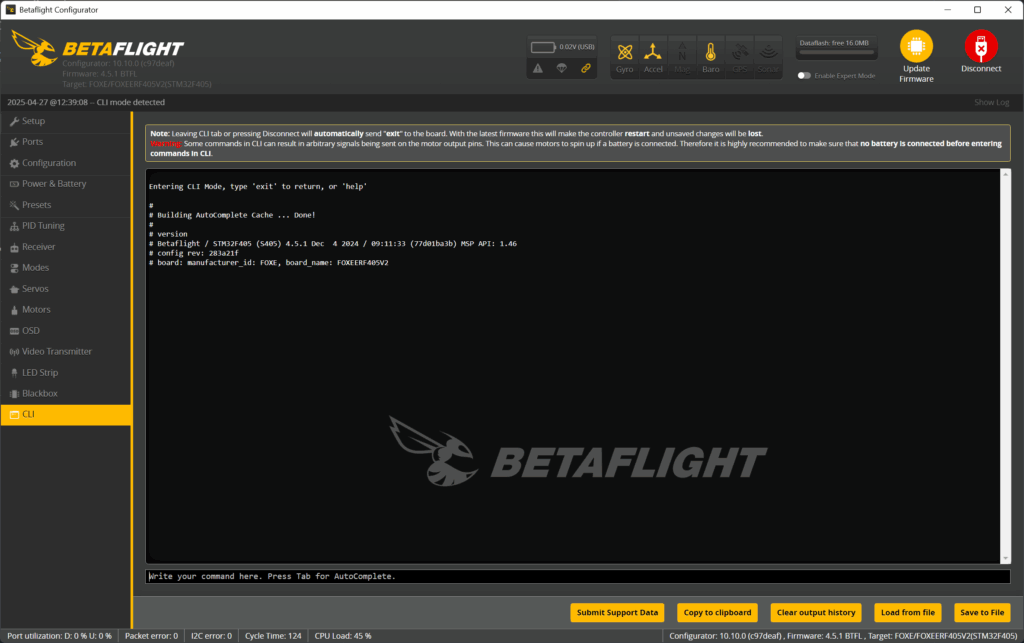Select the active CLI tab
1024x643 pixels.
(65, 415)
